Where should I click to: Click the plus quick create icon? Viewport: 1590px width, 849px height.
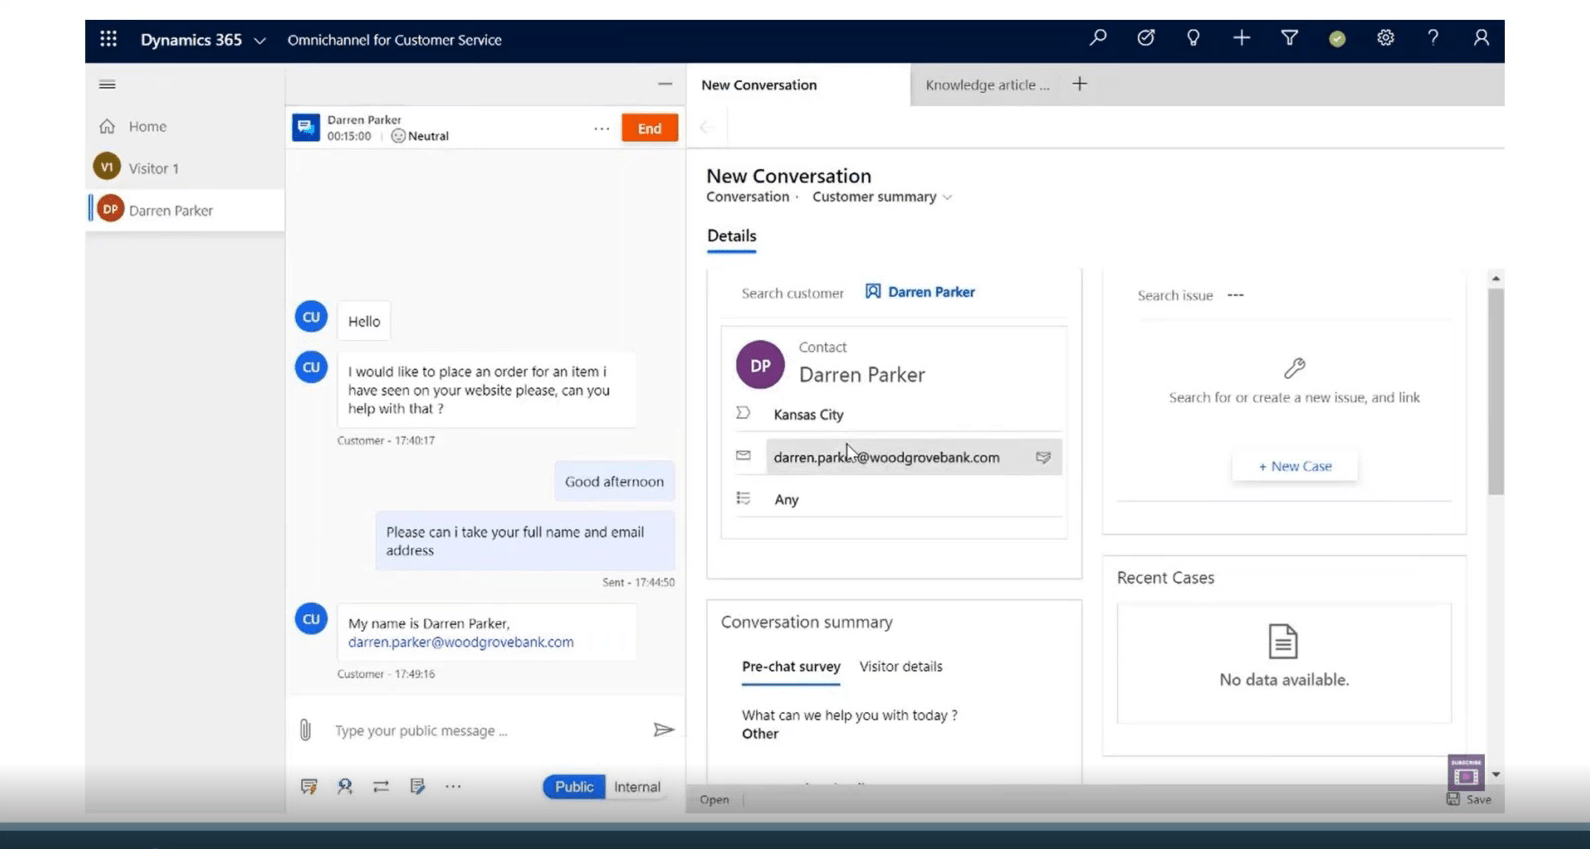click(1241, 38)
